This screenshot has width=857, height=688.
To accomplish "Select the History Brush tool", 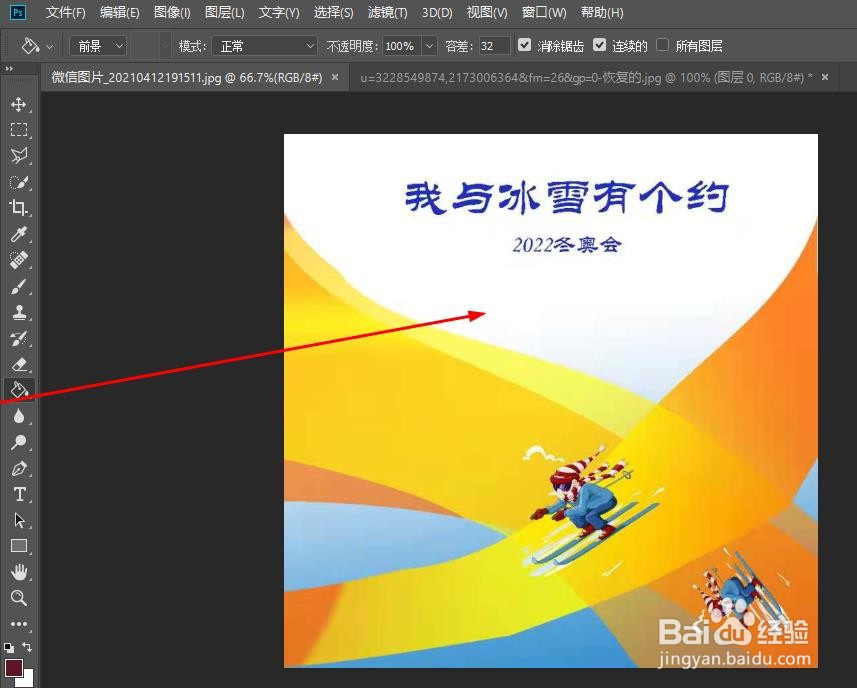I will coord(19,338).
